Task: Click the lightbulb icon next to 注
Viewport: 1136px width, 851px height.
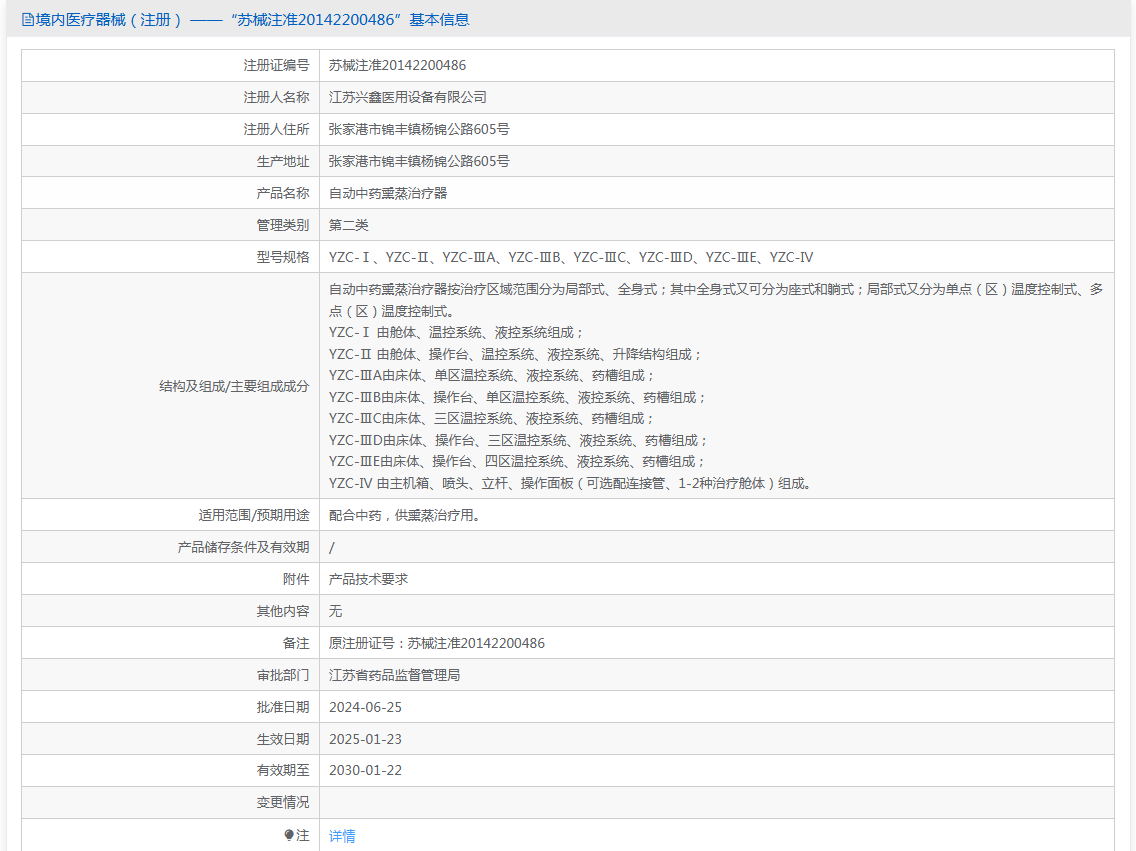Action: 289,835
